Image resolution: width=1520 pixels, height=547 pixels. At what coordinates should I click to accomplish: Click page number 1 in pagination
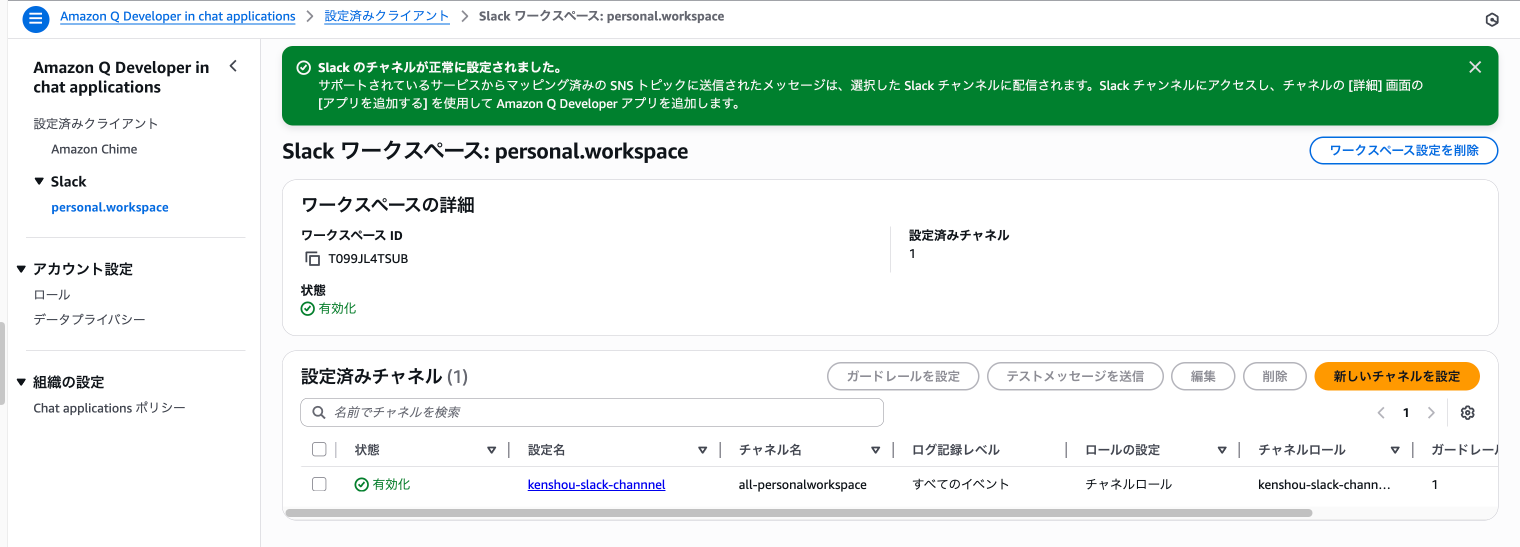1406,413
